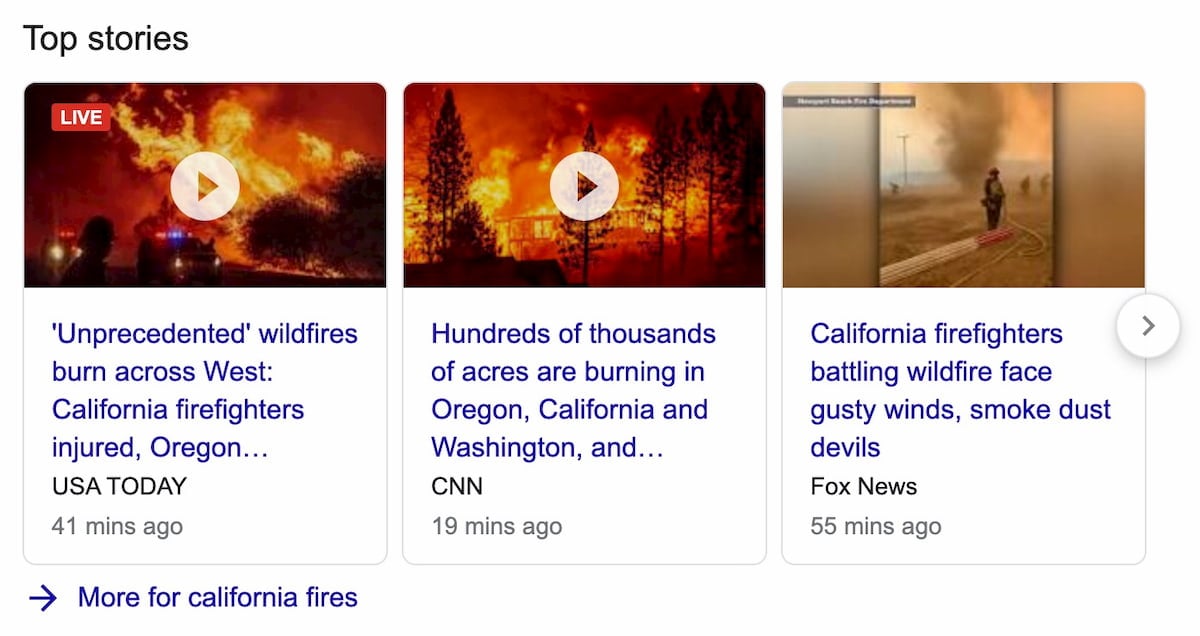Image resolution: width=1200 pixels, height=636 pixels.
Task: Click the 19 mins ago timestamp
Action: (496, 526)
